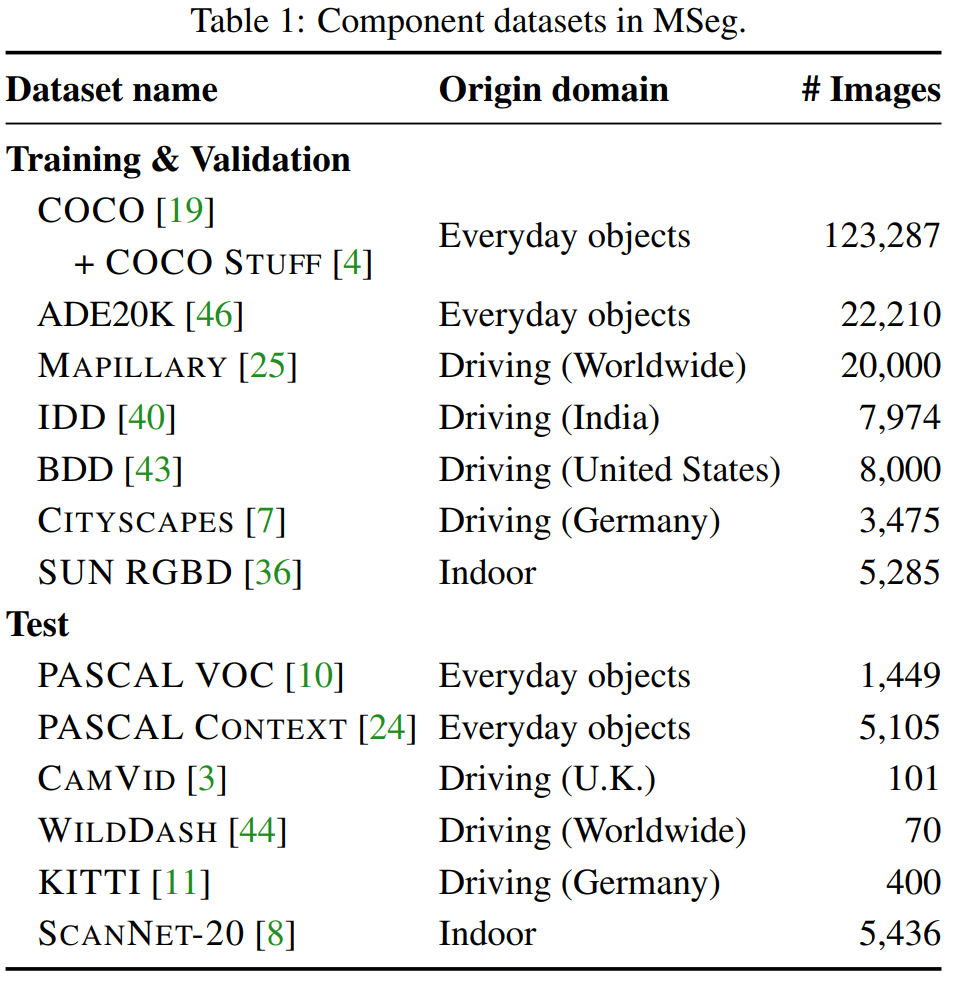Select the '8,000' value for BDD

tap(900, 469)
